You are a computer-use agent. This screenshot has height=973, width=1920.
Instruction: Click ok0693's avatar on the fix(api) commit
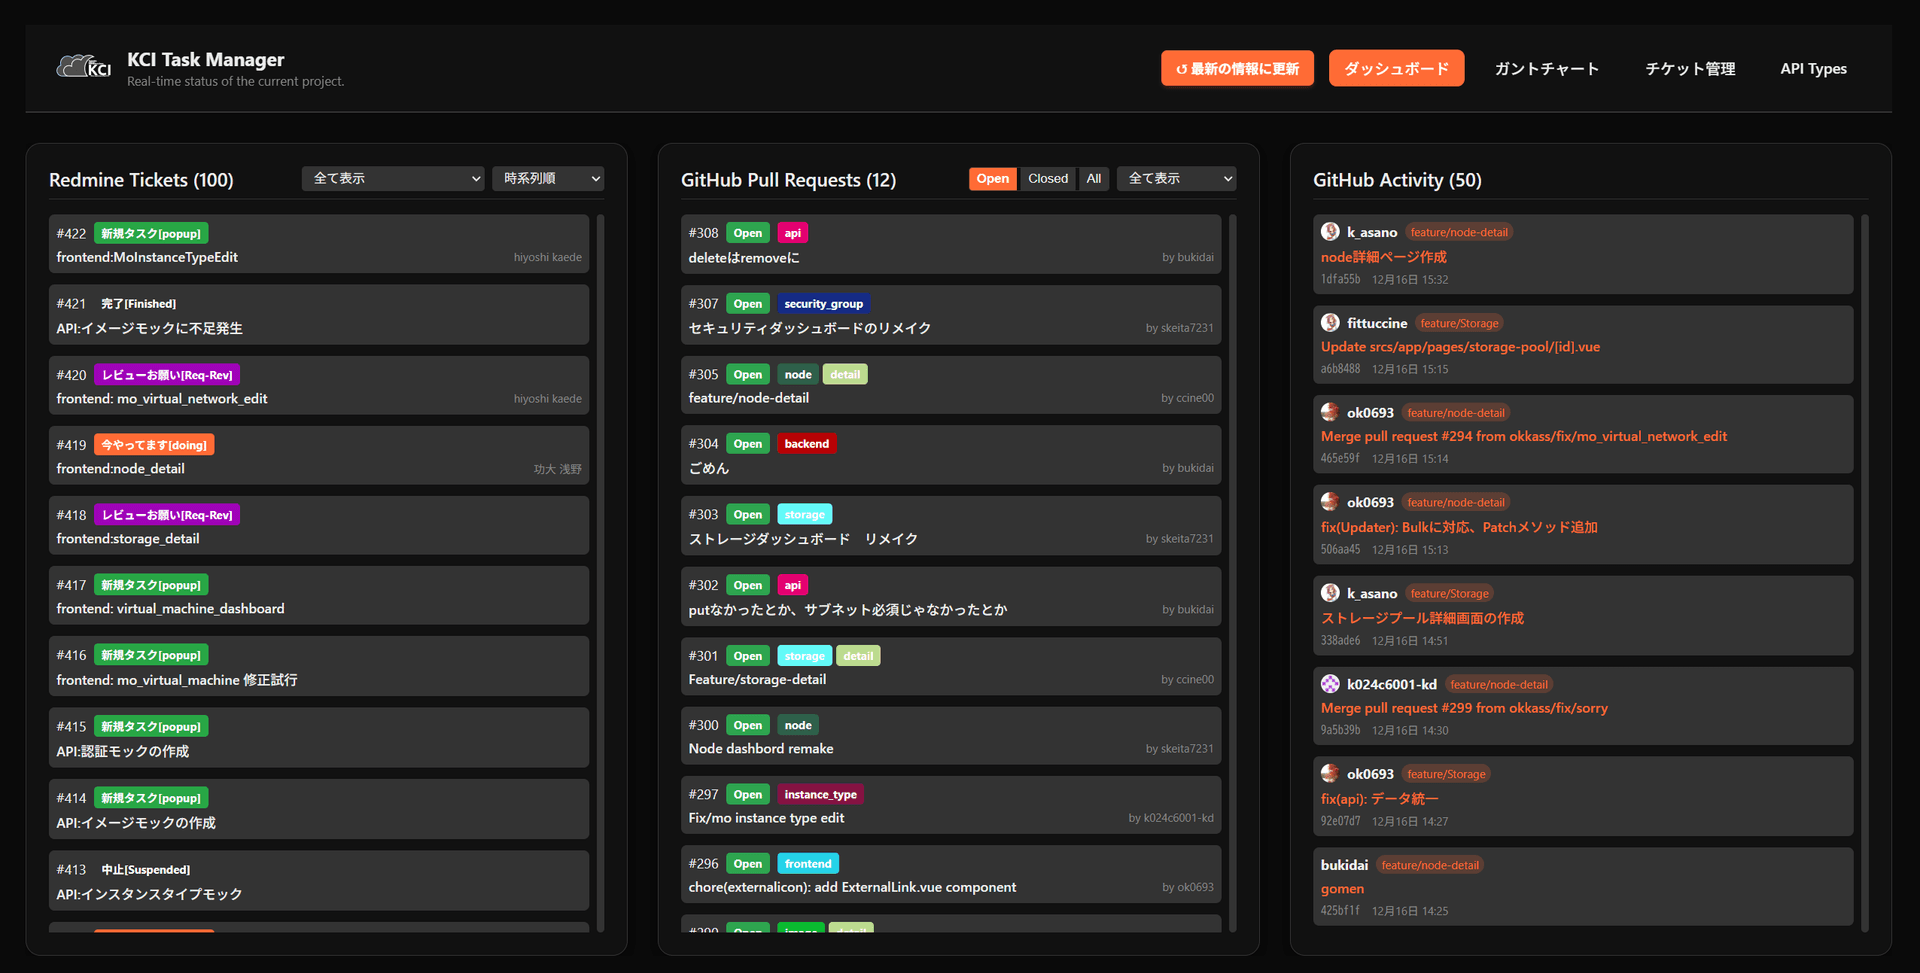1330,773
